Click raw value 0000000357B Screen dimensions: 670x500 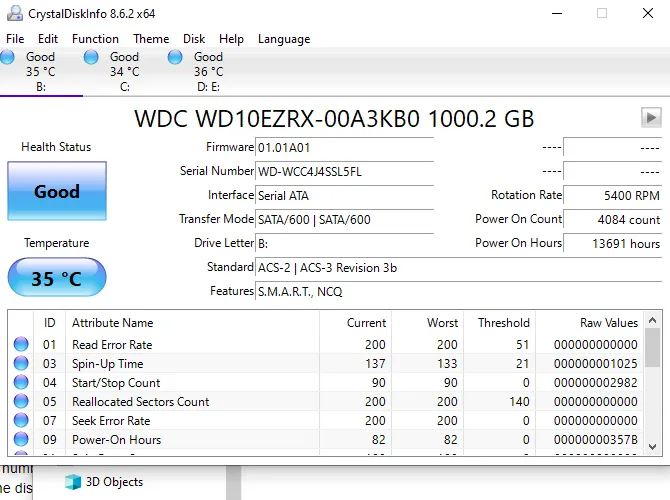coord(596,439)
